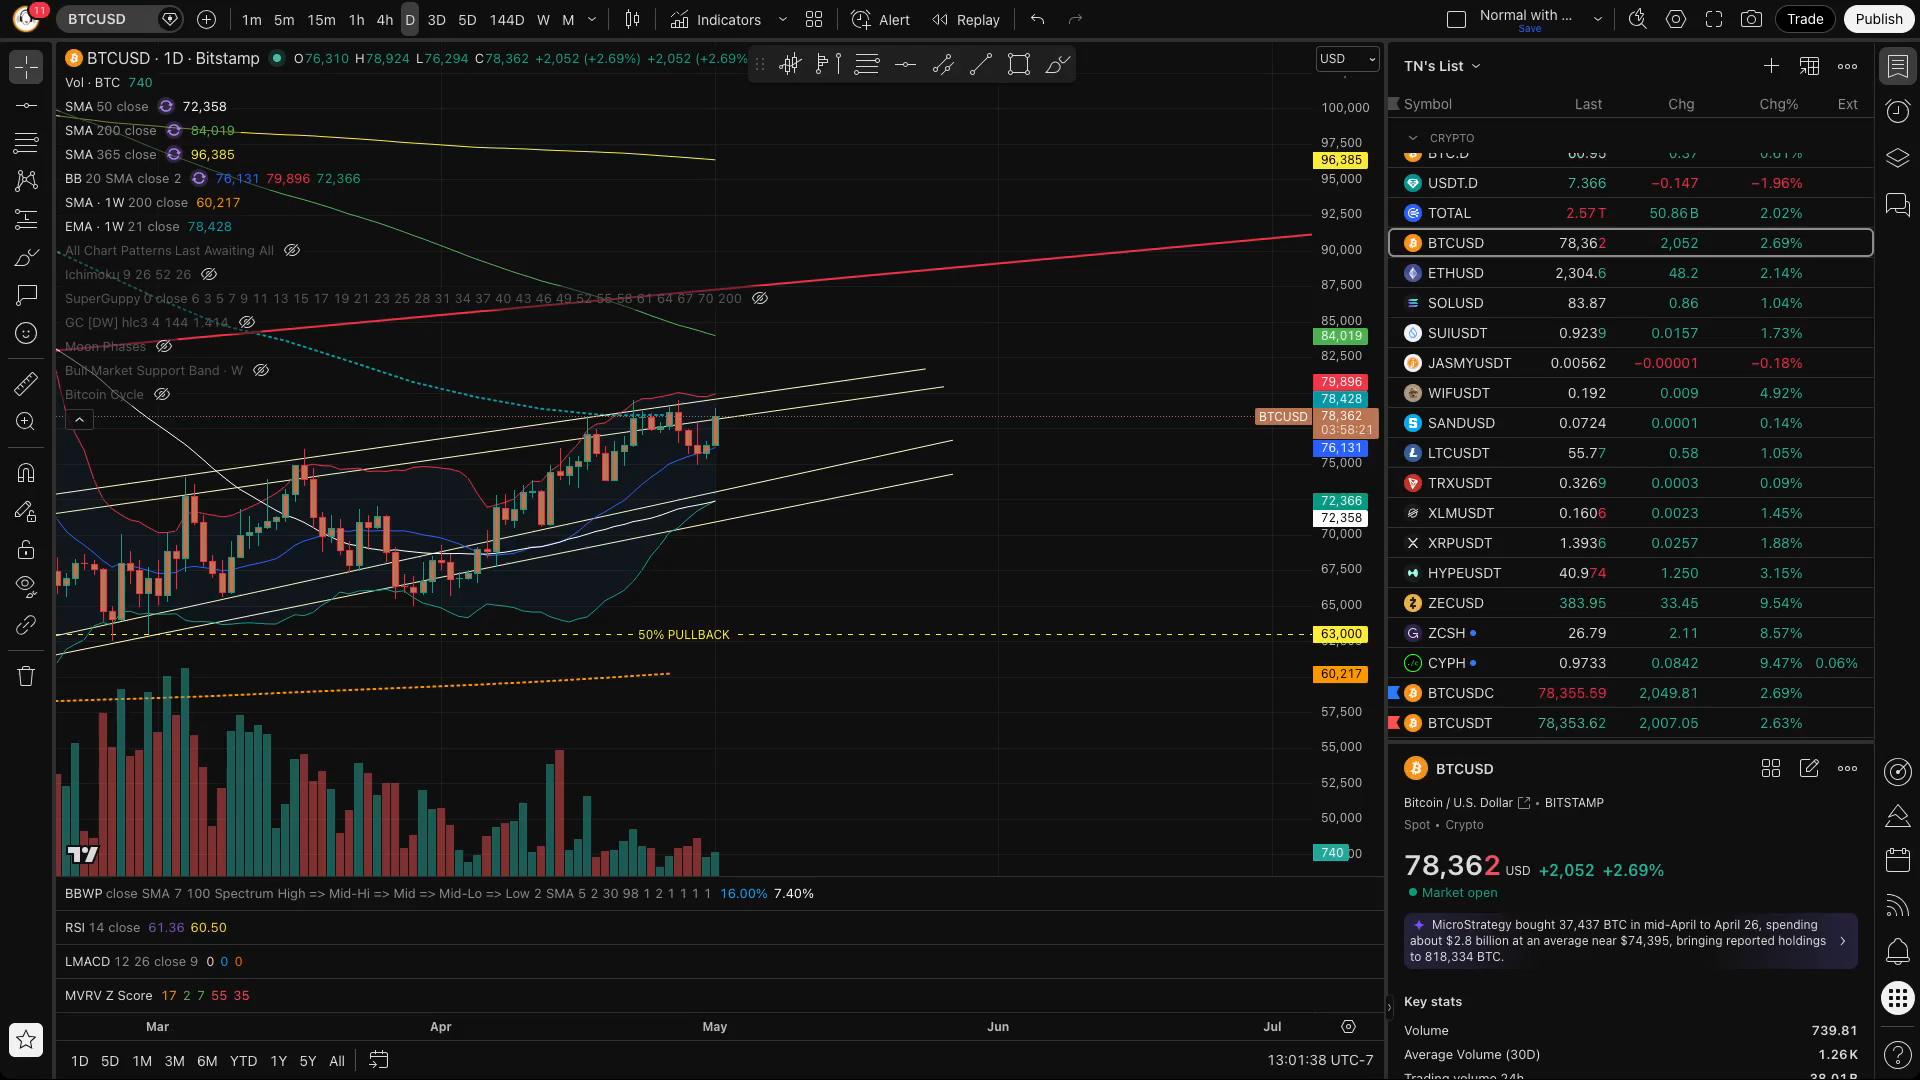Show the Moon Phases indicator
This screenshot has height=1080, width=1920.
164,346
